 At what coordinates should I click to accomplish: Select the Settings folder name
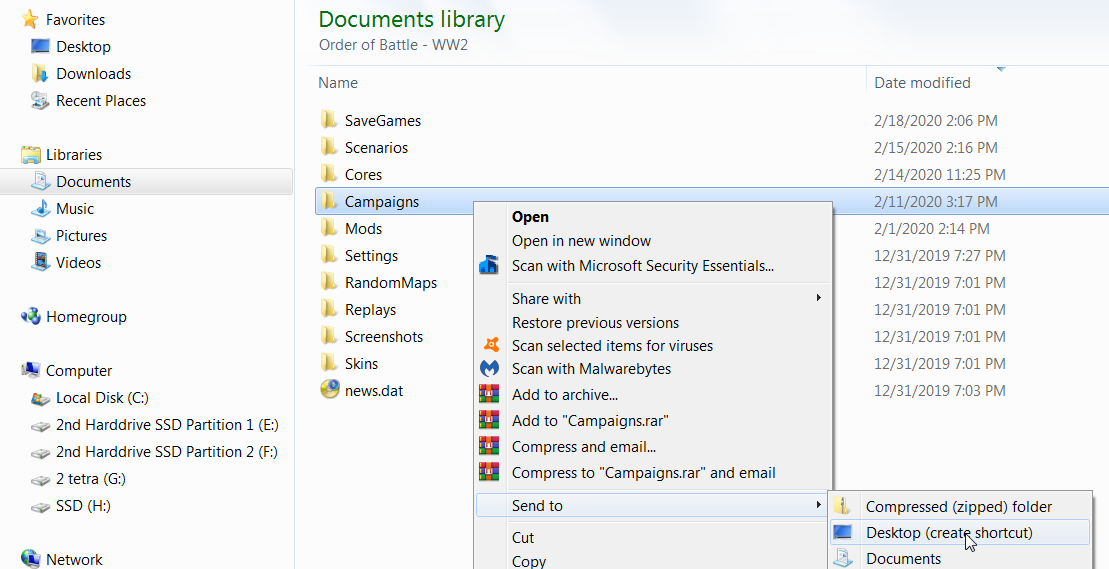(x=371, y=256)
